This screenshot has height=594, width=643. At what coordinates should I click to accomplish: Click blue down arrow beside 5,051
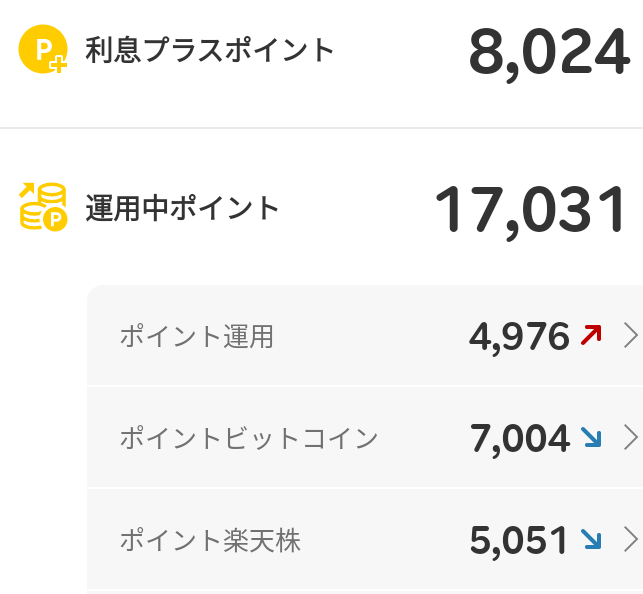(591, 541)
